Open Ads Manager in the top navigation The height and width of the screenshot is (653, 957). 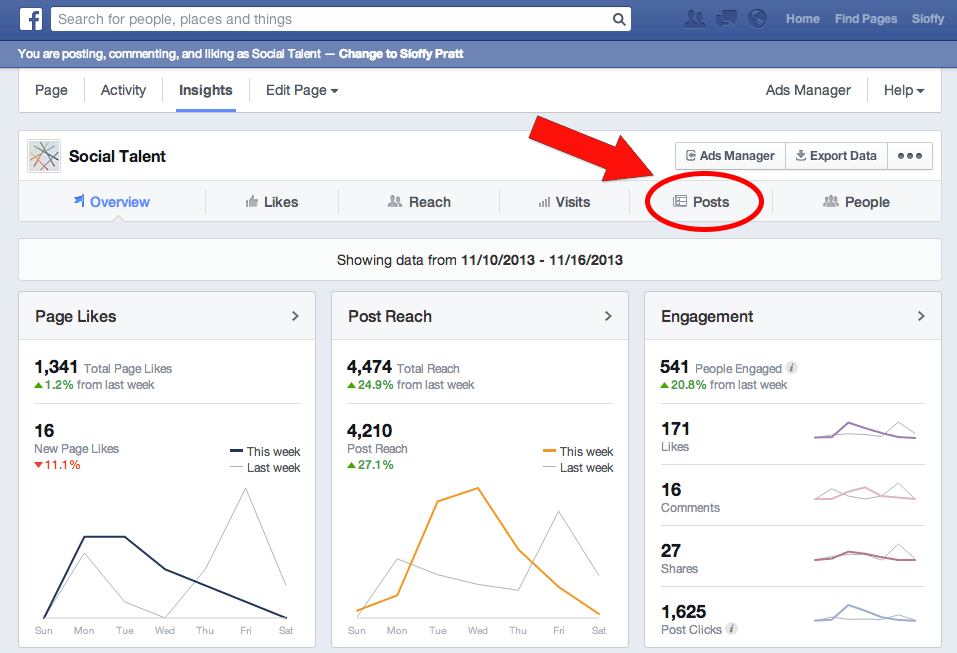pyautogui.click(x=808, y=90)
